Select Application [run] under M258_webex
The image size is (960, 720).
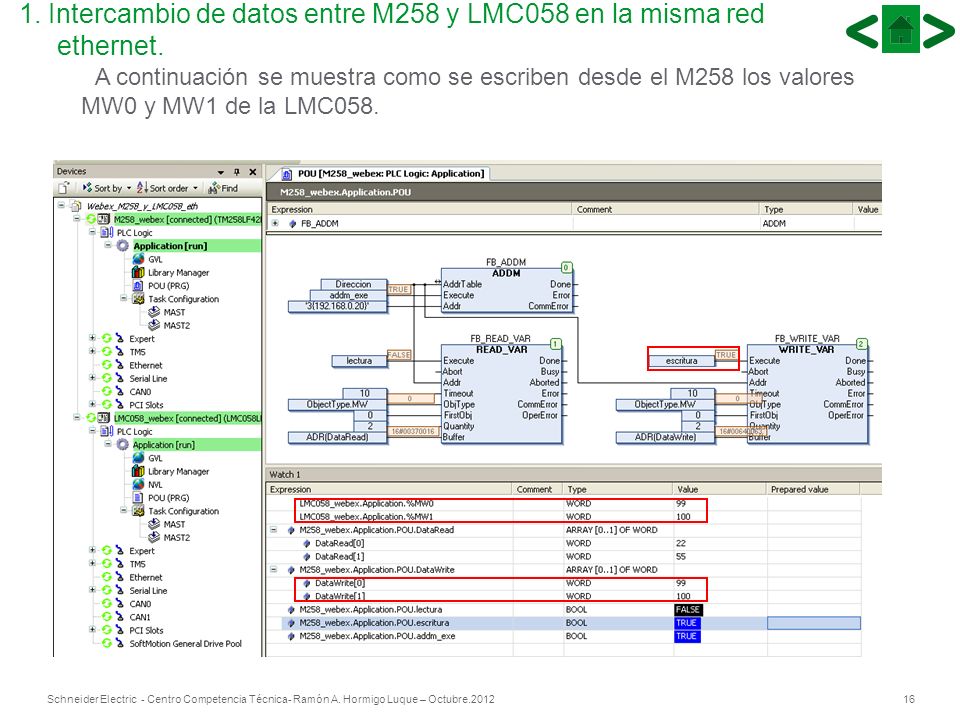point(170,246)
